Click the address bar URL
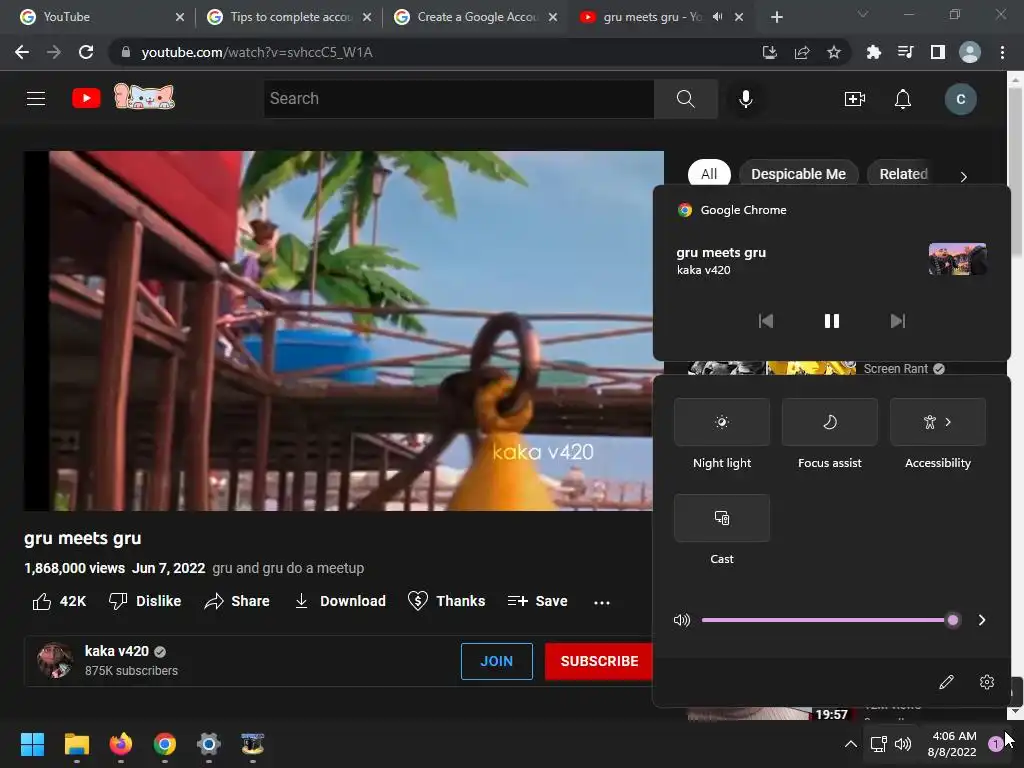Screen dimensions: 1024x768 257,52
